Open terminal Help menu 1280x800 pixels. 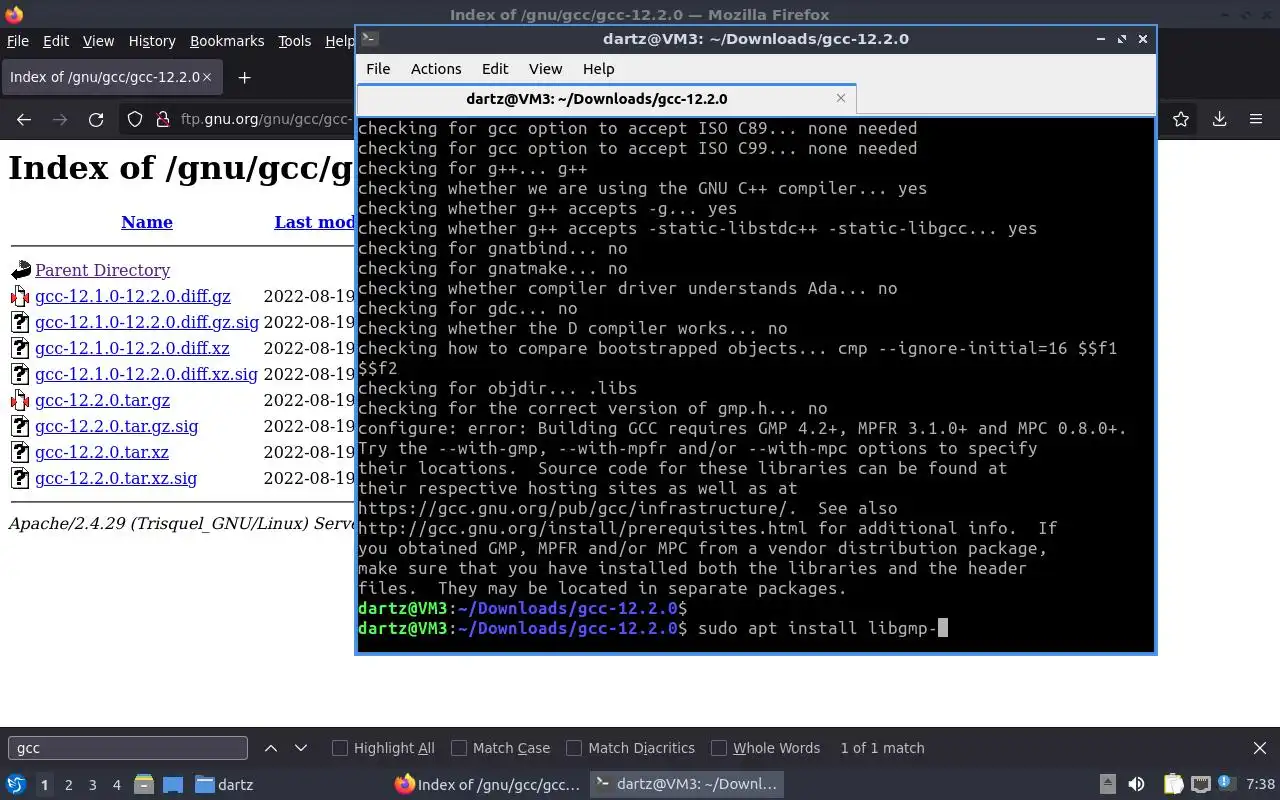pos(598,69)
